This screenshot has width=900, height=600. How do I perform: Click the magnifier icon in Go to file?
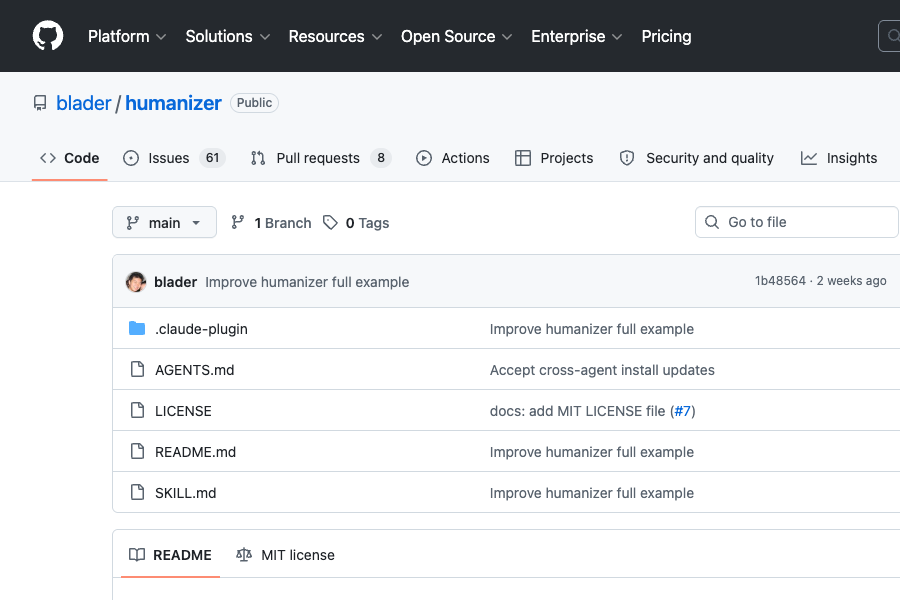(712, 222)
